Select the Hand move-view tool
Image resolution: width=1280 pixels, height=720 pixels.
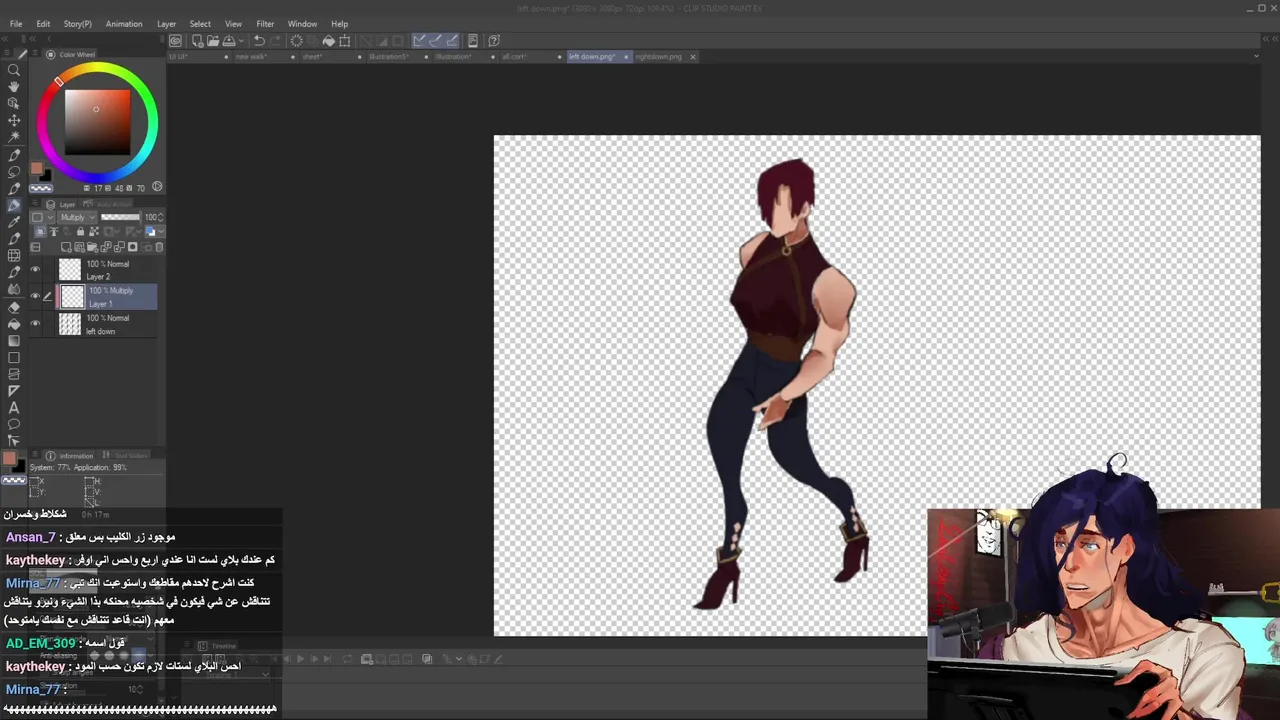[14, 87]
